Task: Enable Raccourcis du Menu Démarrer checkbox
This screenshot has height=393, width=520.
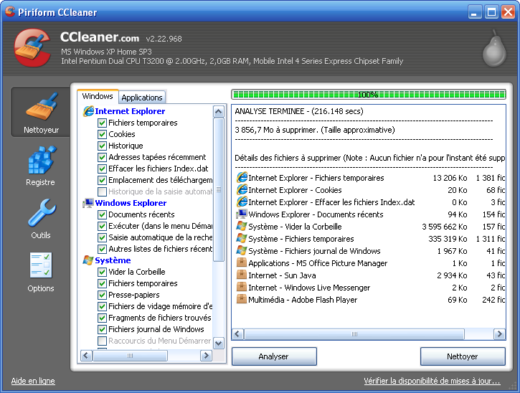Action: pyautogui.click(x=102, y=341)
